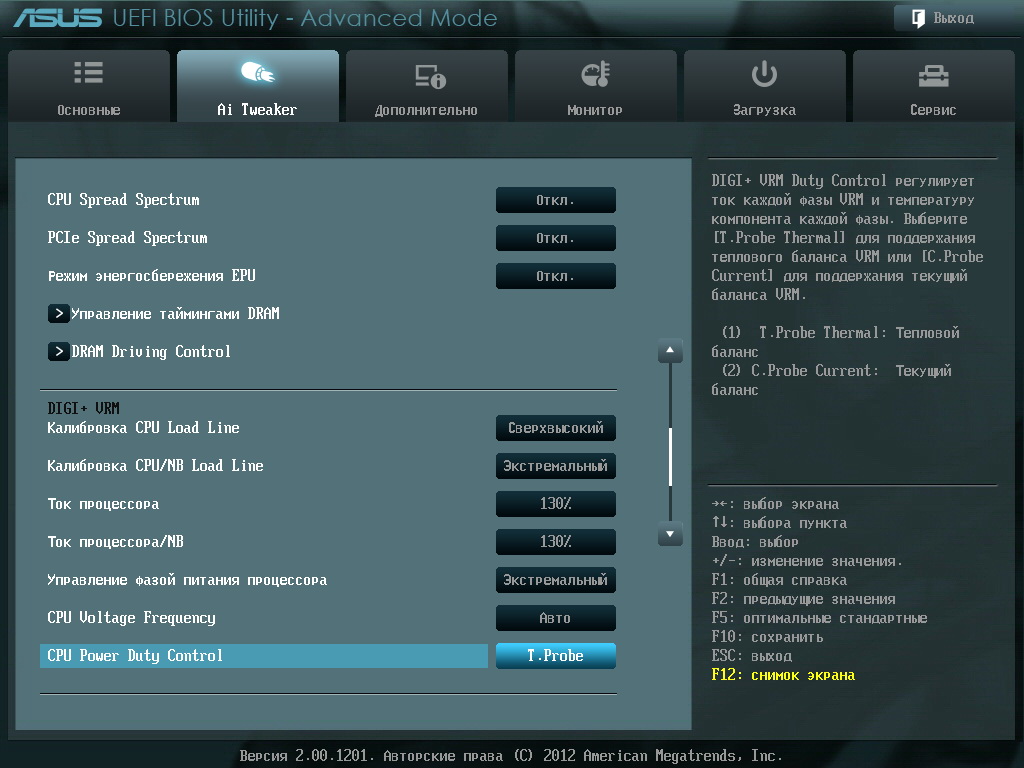Click the exit door icon beside Выход
Screen dimensions: 1024x768
pos(917,18)
